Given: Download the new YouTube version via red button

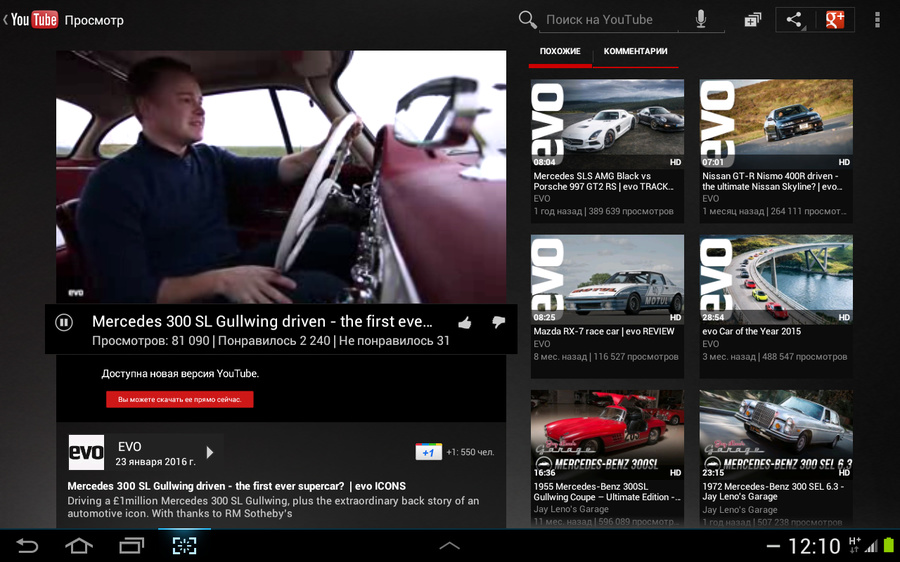Looking at the screenshot, I should pos(180,400).
